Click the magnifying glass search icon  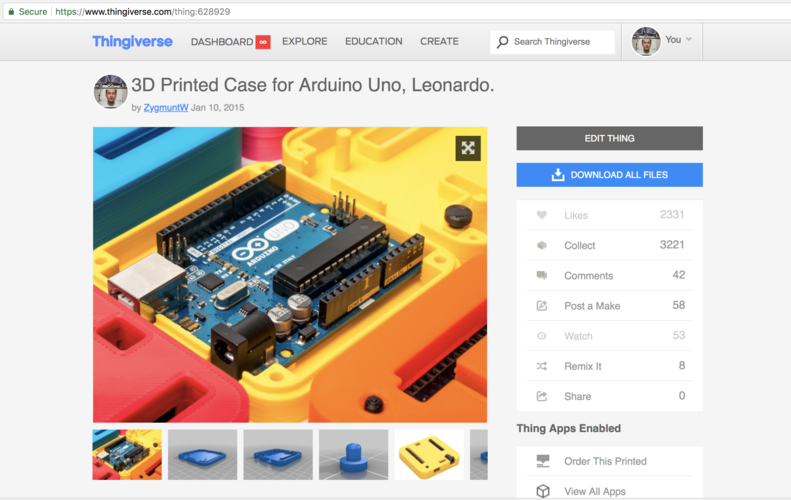tap(502, 42)
